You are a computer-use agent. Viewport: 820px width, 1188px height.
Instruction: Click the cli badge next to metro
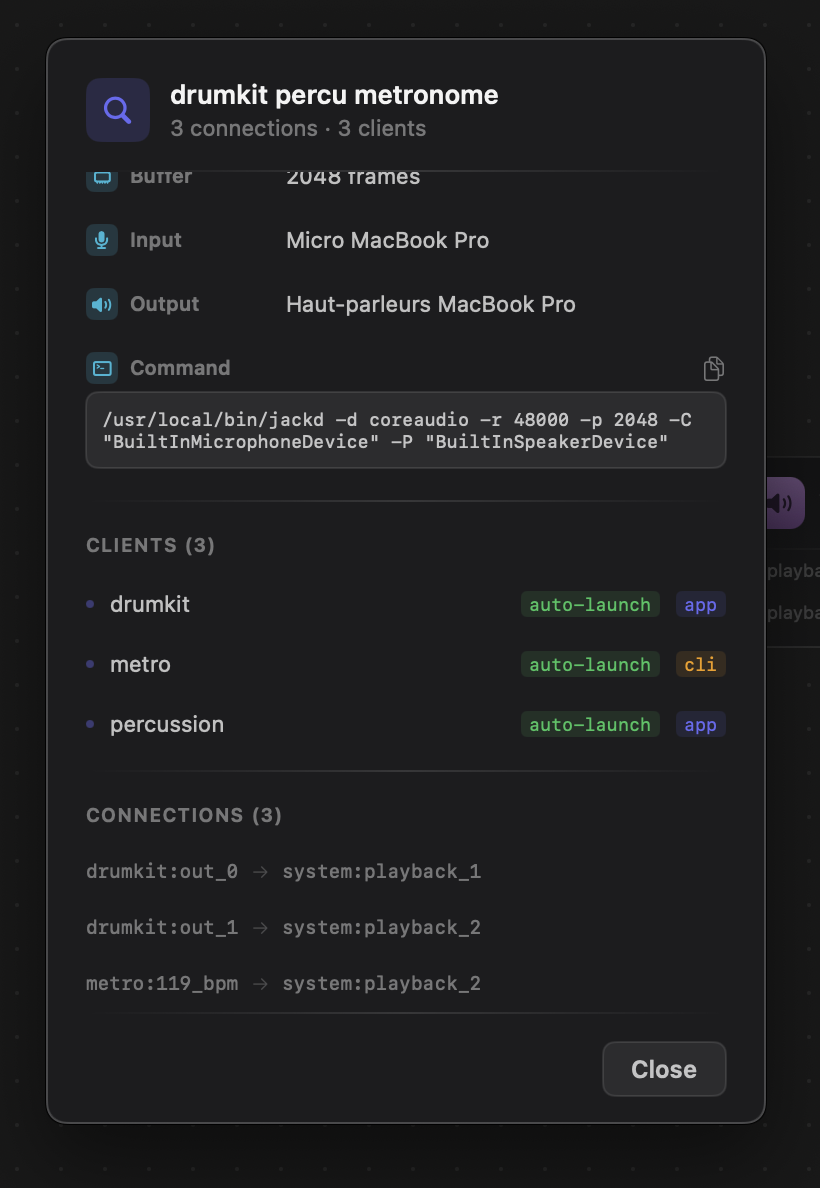(700, 664)
